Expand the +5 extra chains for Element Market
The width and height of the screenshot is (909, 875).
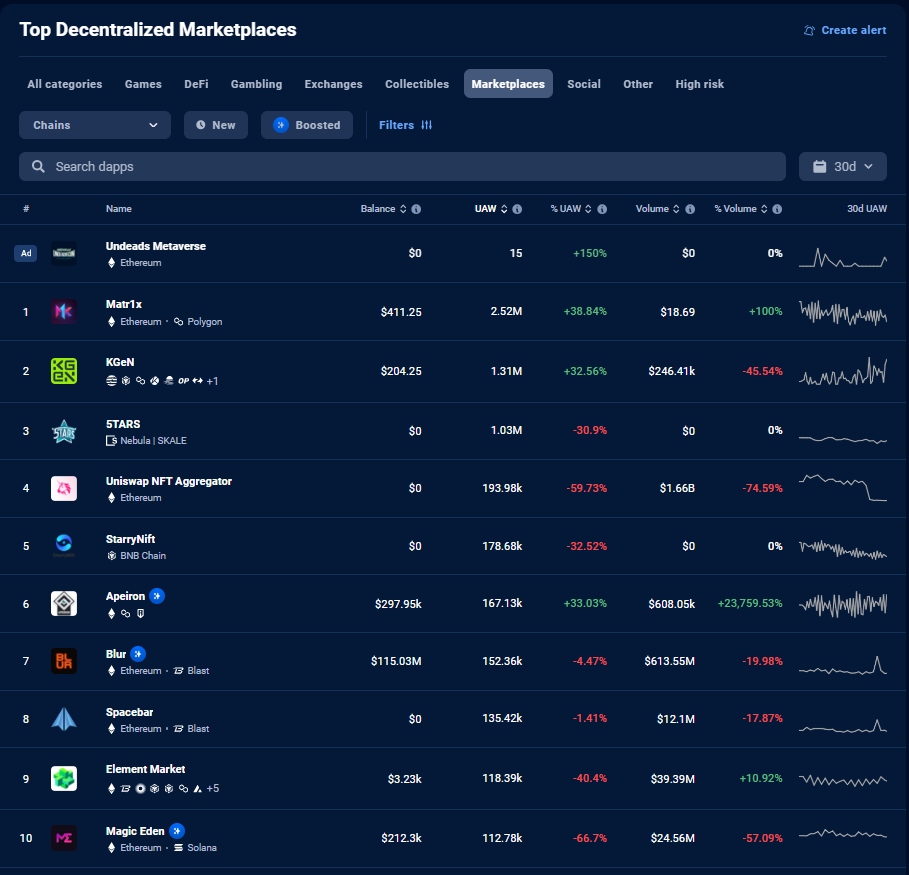click(213, 789)
